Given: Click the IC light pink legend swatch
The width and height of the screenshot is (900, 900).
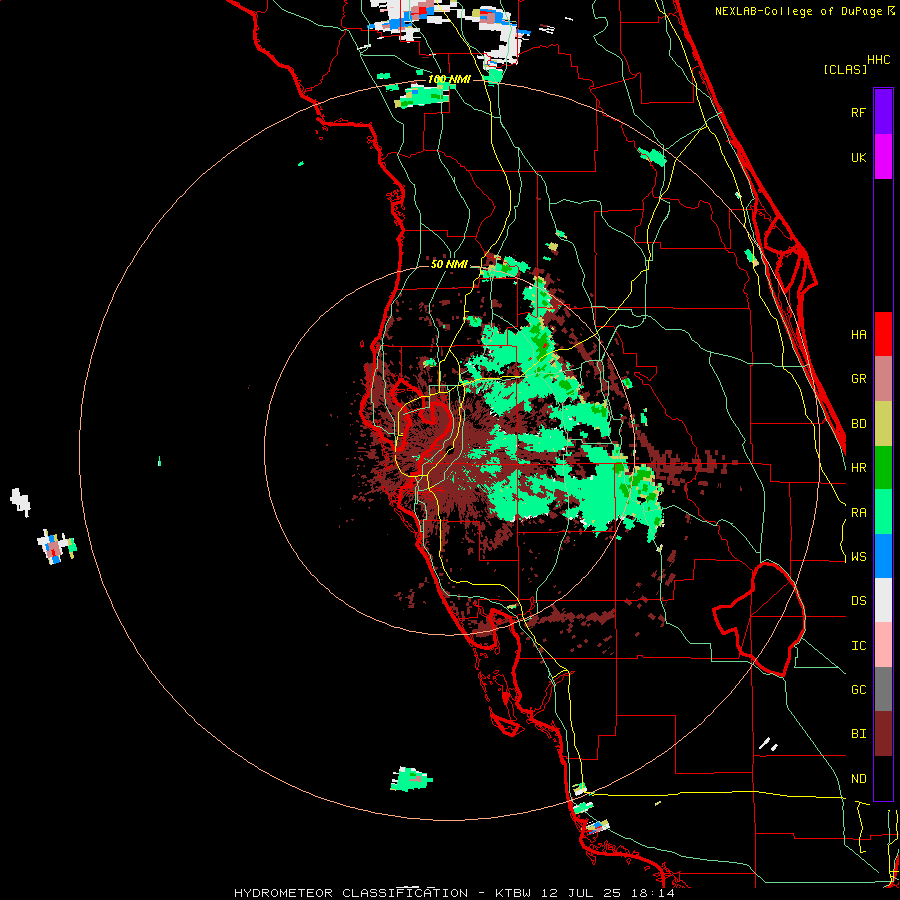Looking at the screenshot, I should [883, 645].
